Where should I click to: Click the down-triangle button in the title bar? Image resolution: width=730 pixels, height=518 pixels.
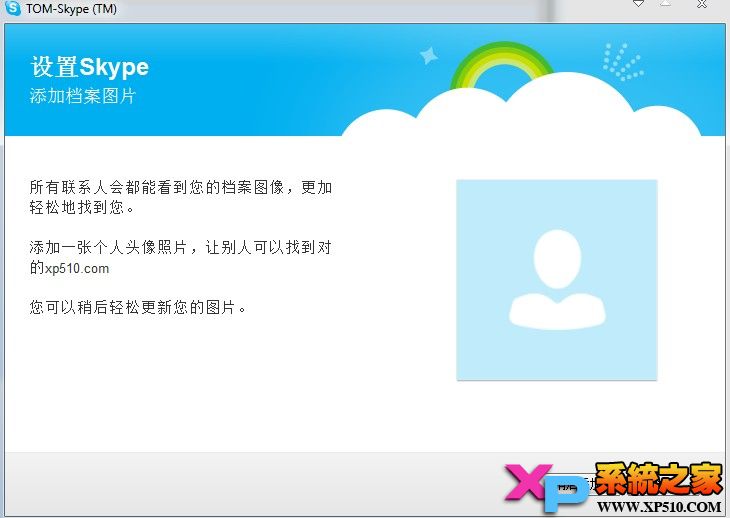coord(638,4)
